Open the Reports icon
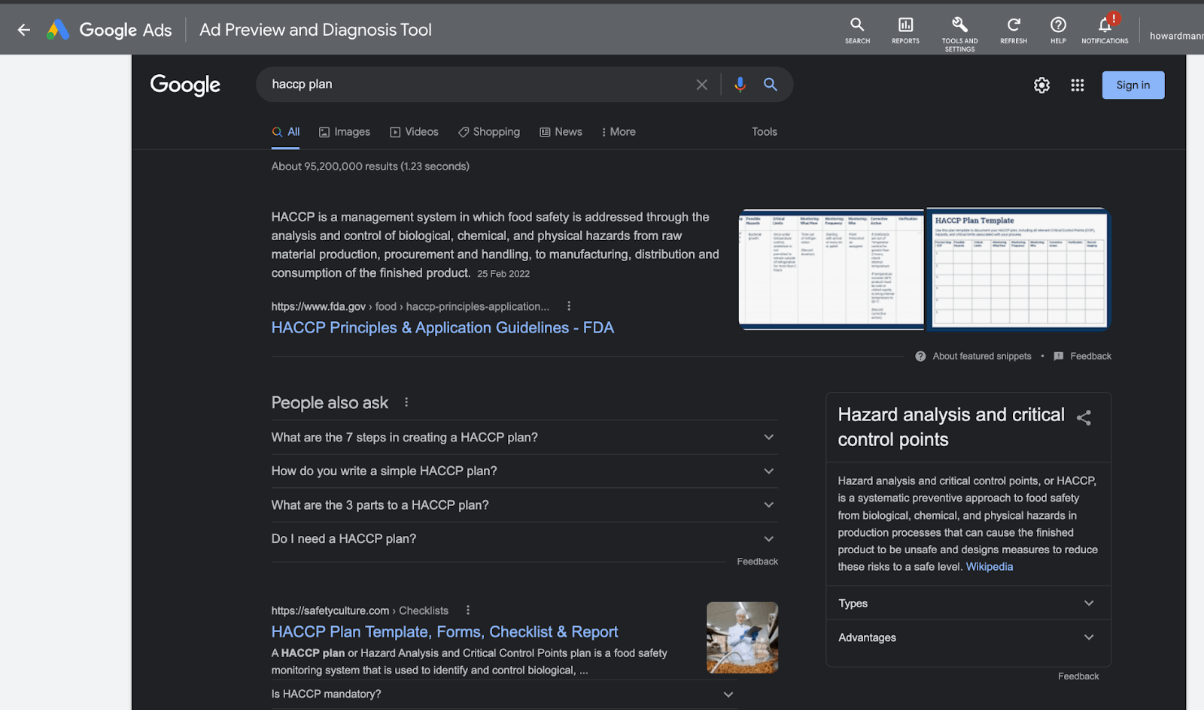 click(905, 30)
